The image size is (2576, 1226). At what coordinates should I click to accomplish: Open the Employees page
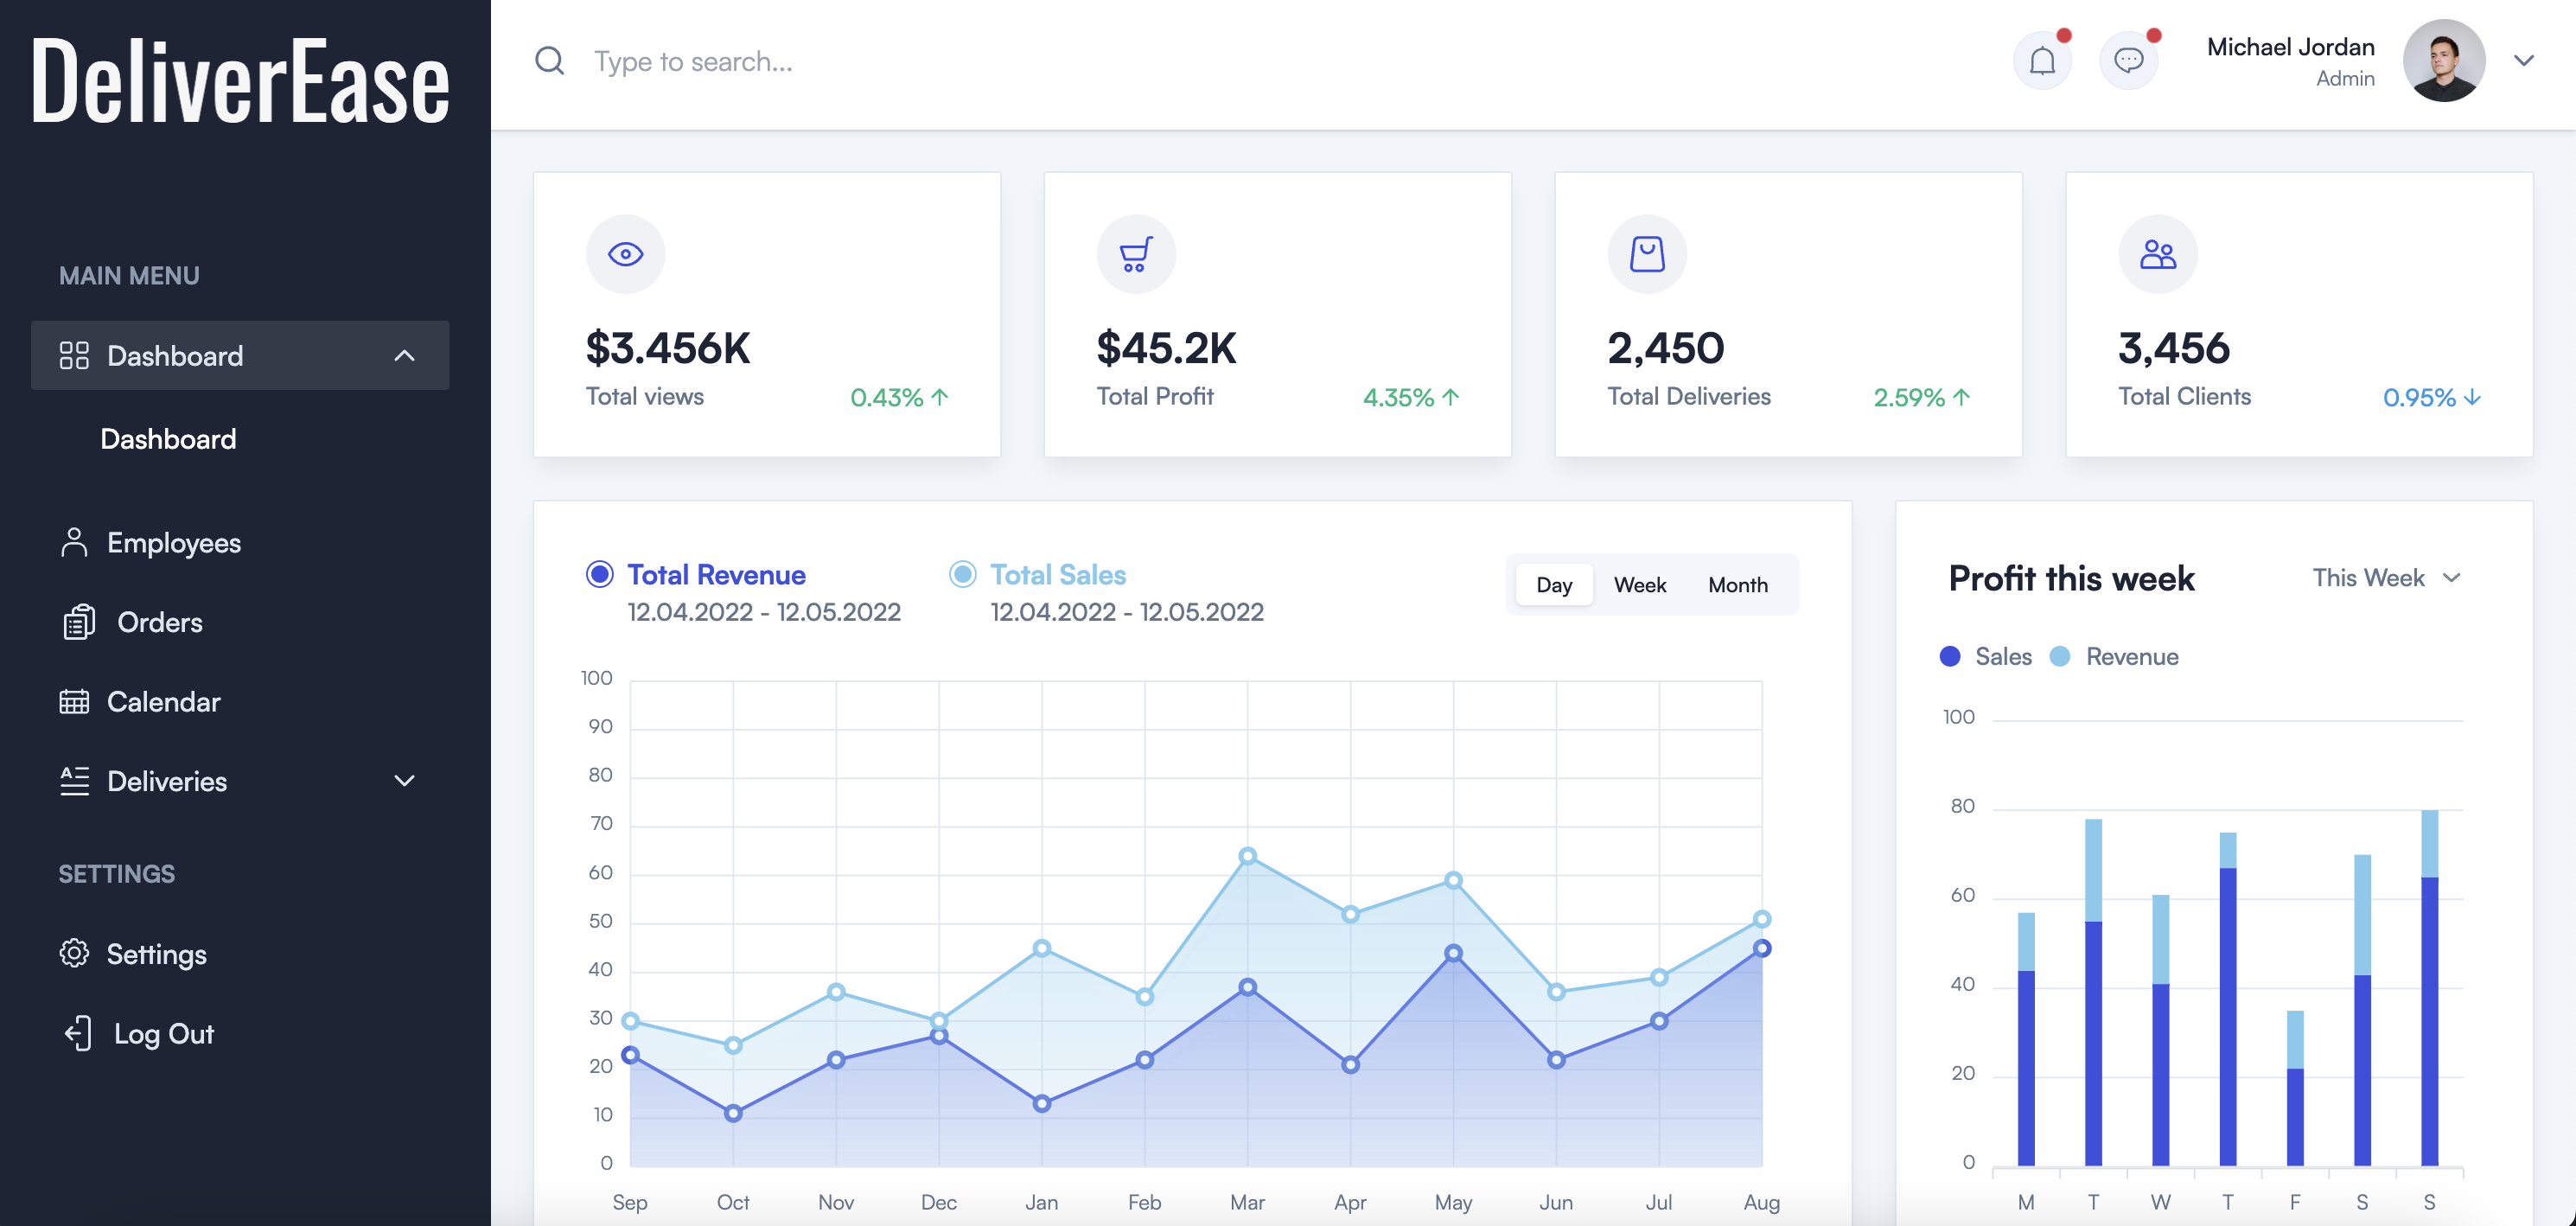(x=173, y=543)
